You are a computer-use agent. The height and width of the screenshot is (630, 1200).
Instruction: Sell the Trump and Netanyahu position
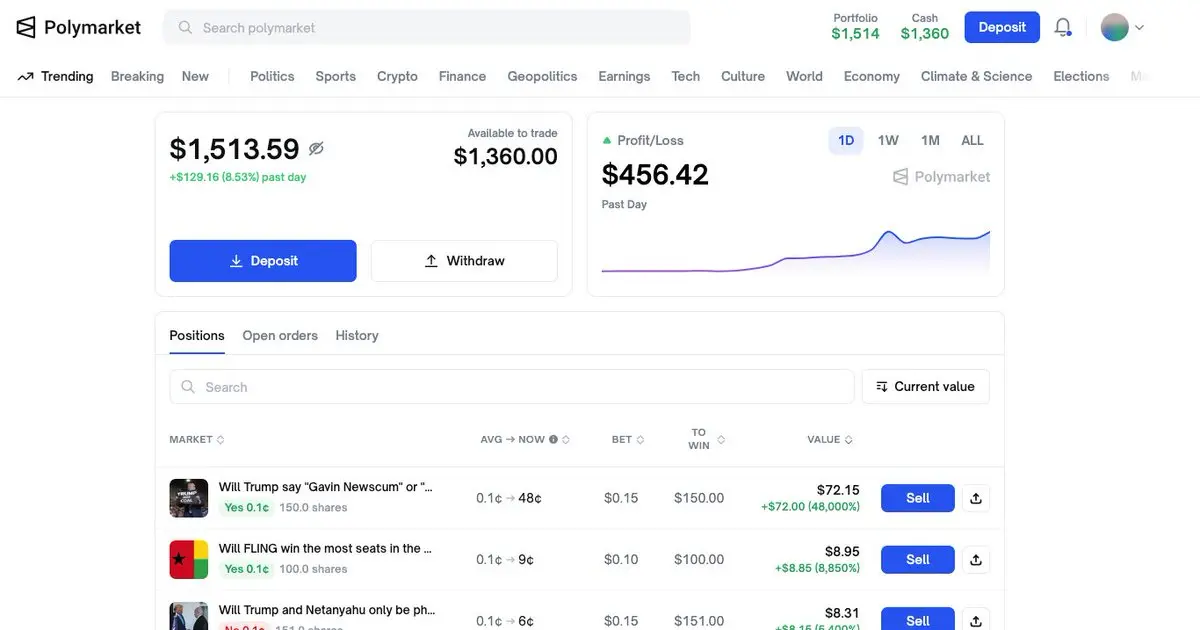point(918,619)
